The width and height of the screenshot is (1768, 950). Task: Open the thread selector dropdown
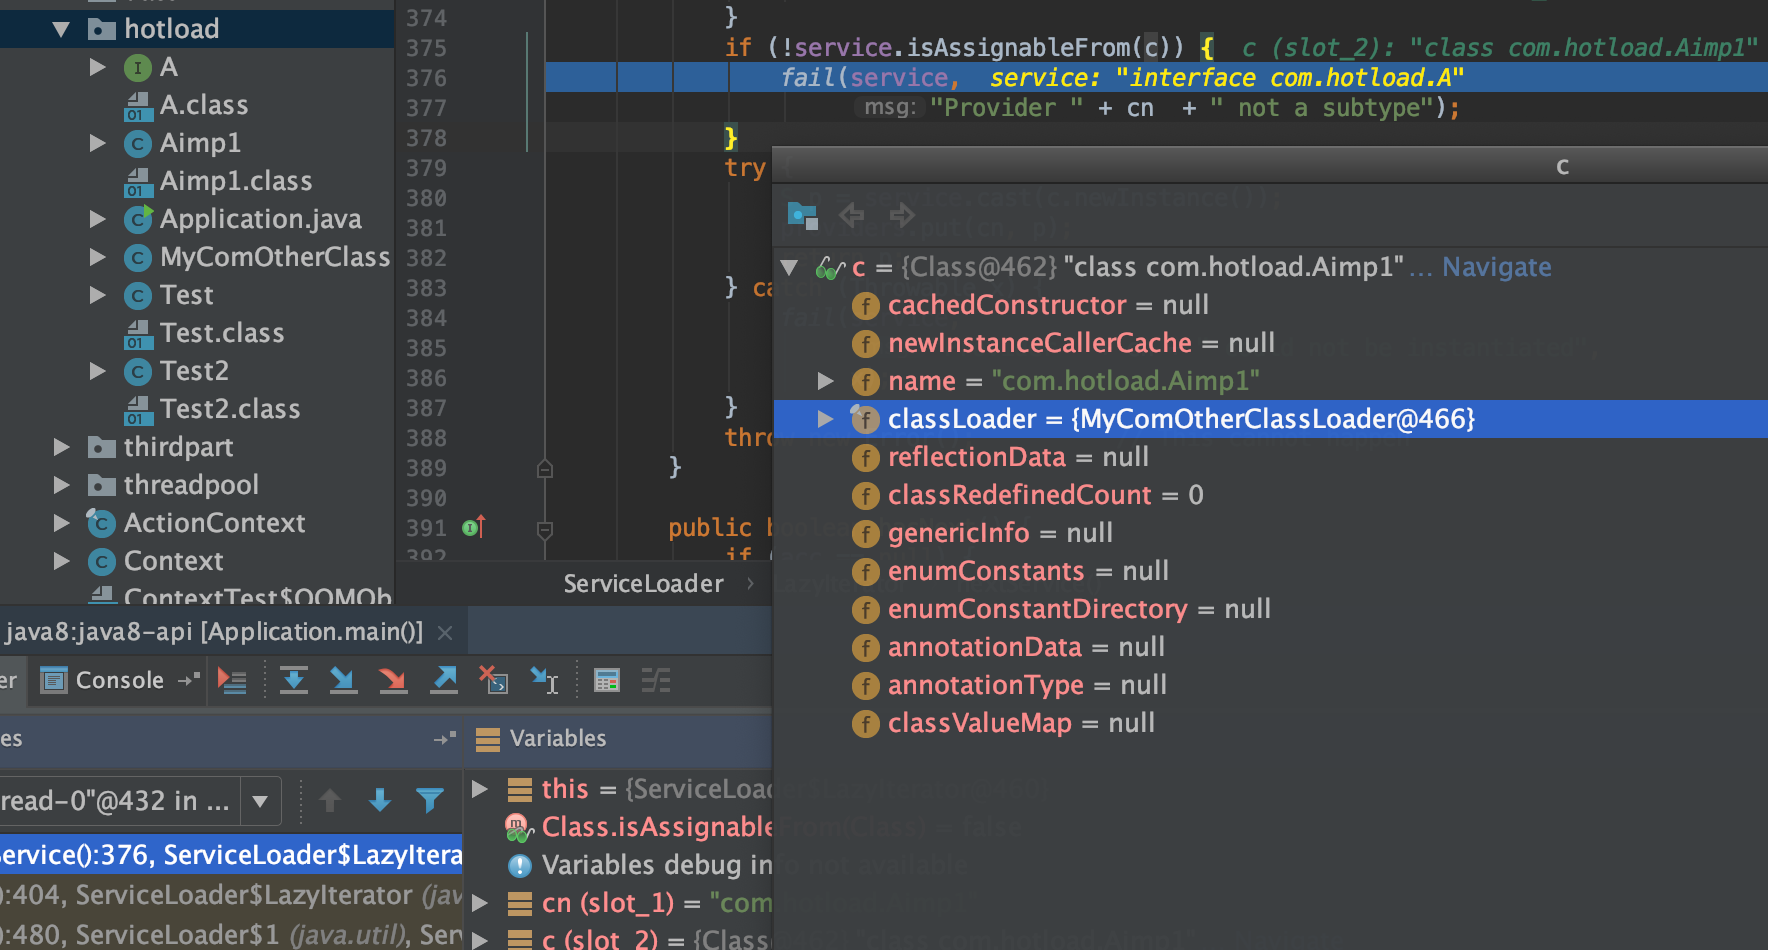click(x=261, y=800)
